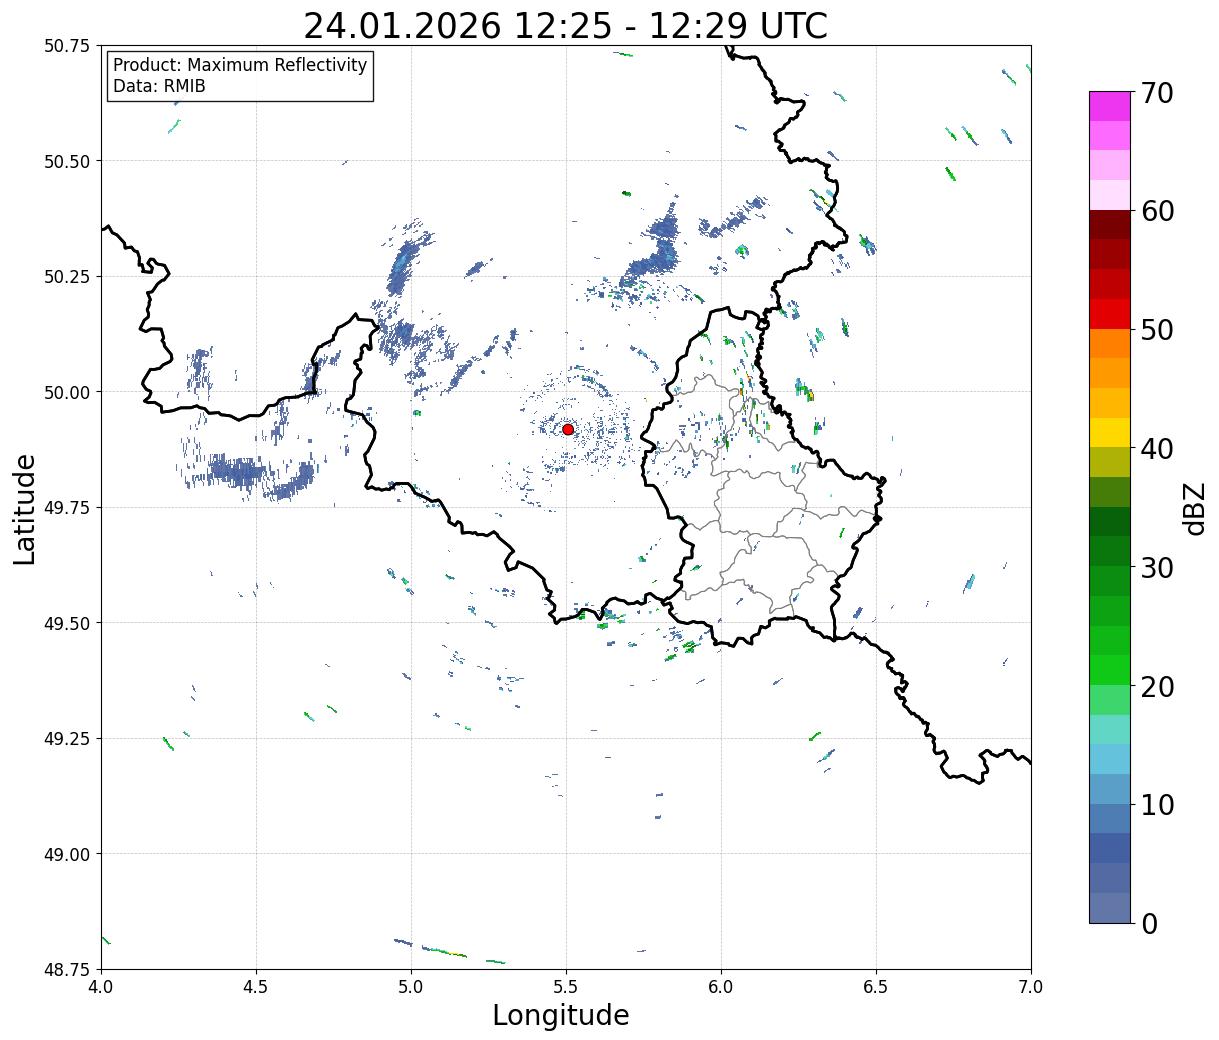Click the Latitude axis label
The width and height of the screenshot is (1219, 1040).
click(25, 509)
